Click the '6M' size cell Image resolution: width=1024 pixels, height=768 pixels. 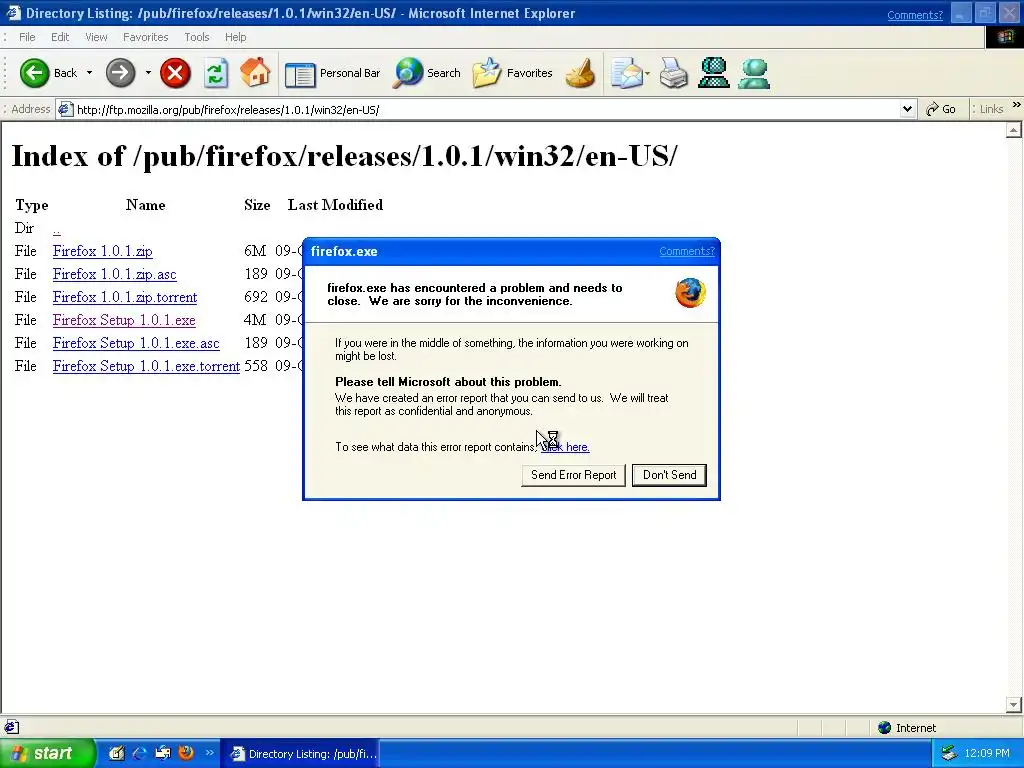point(255,251)
